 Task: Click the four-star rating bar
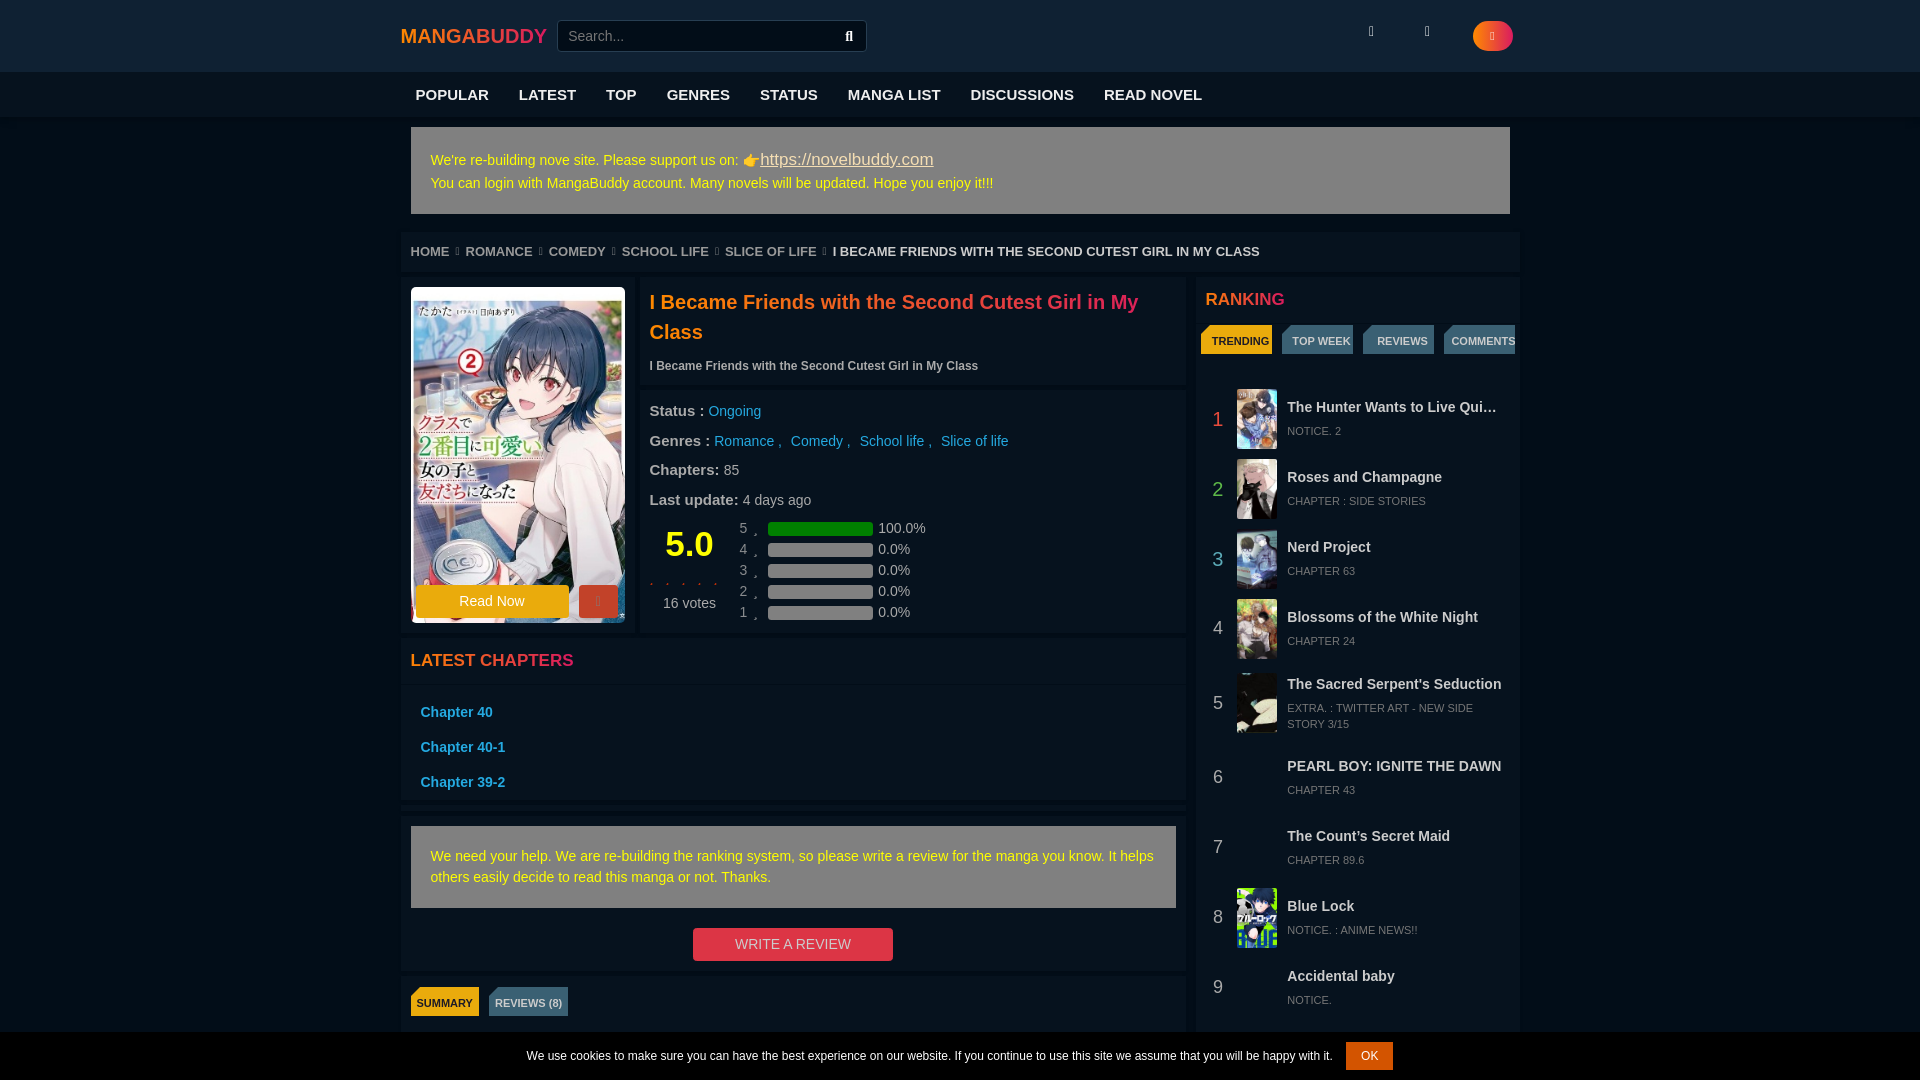(820, 550)
